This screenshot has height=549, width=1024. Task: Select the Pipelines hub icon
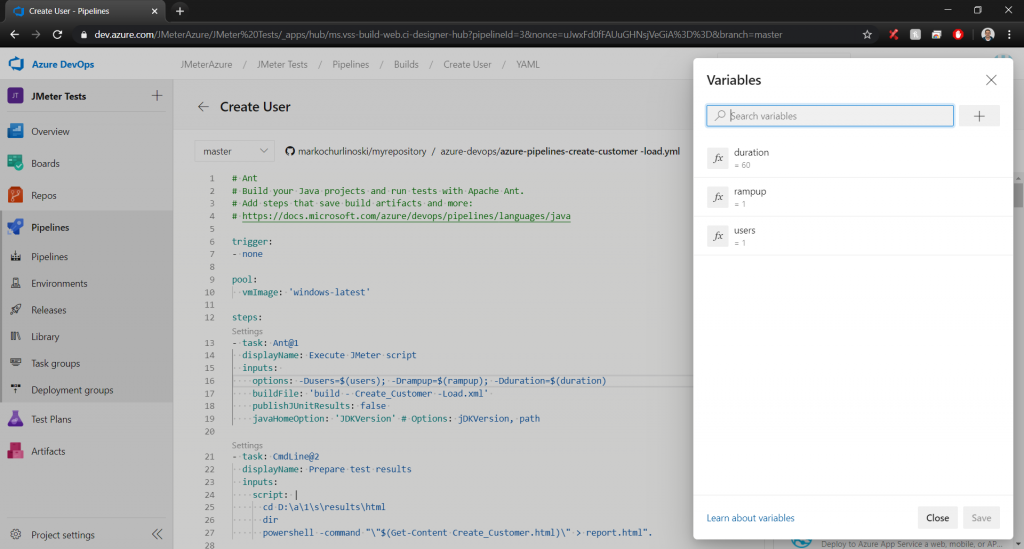tap(16, 227)
